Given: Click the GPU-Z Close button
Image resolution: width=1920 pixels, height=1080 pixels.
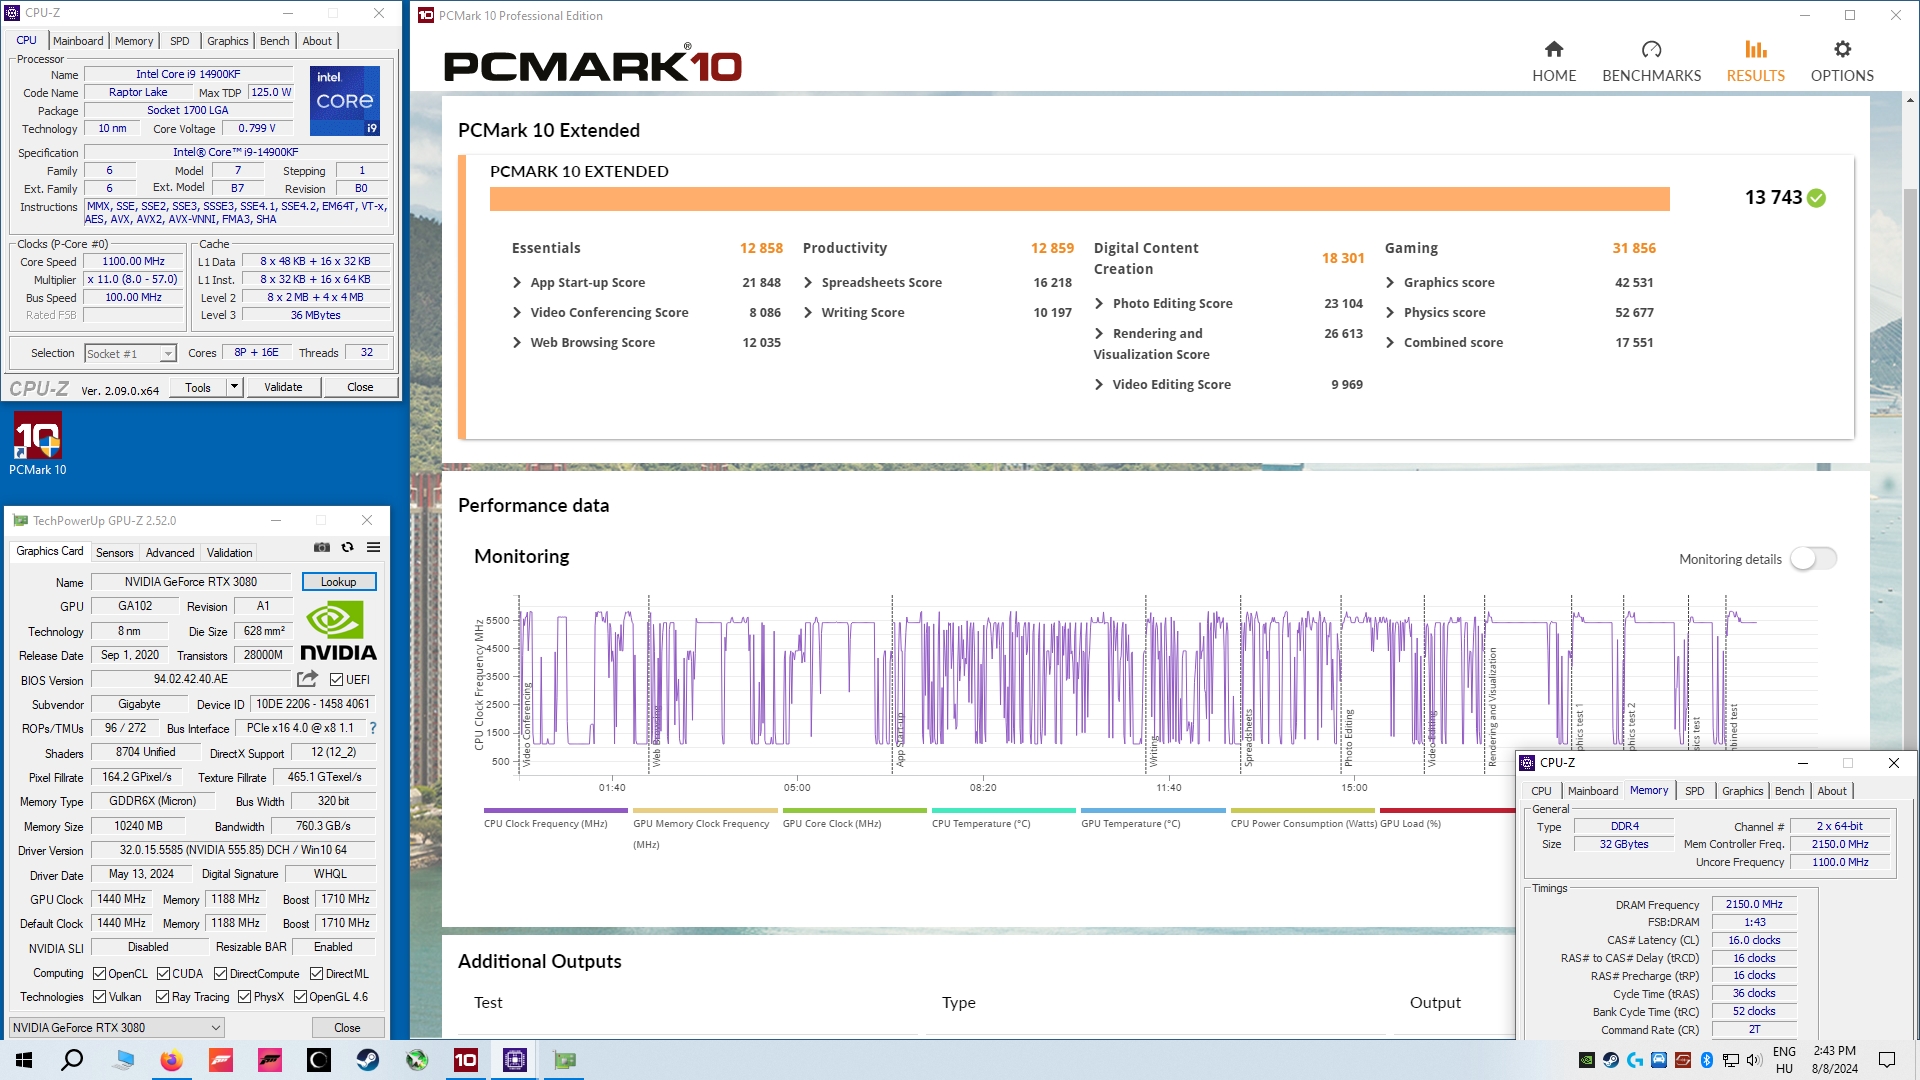Looking at the screenshot, I should (347, 1028).
